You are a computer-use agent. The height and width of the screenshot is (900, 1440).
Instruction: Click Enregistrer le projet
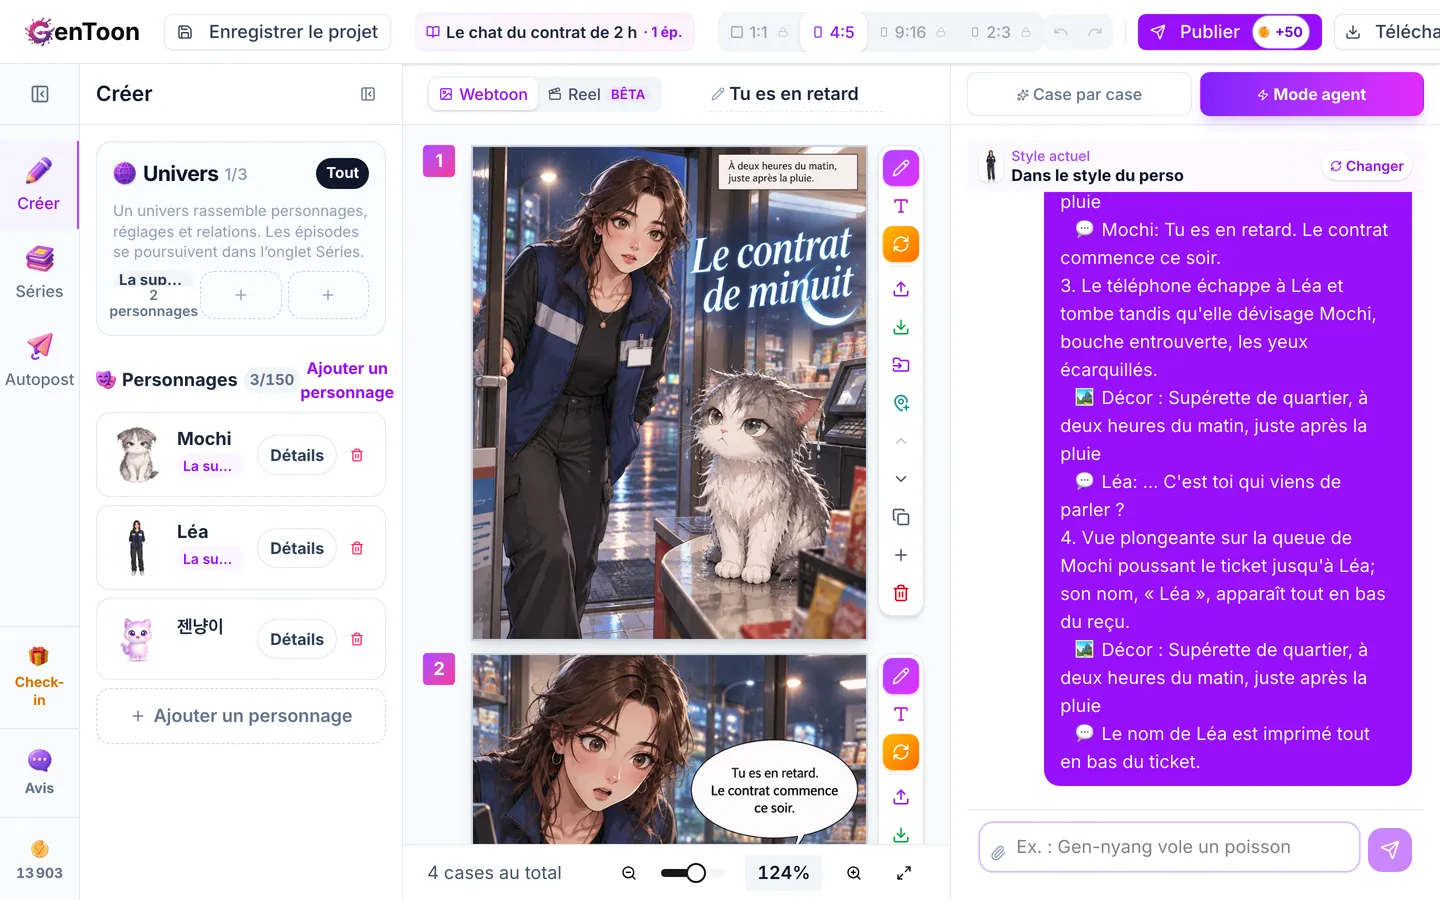[x=277, y=32]
